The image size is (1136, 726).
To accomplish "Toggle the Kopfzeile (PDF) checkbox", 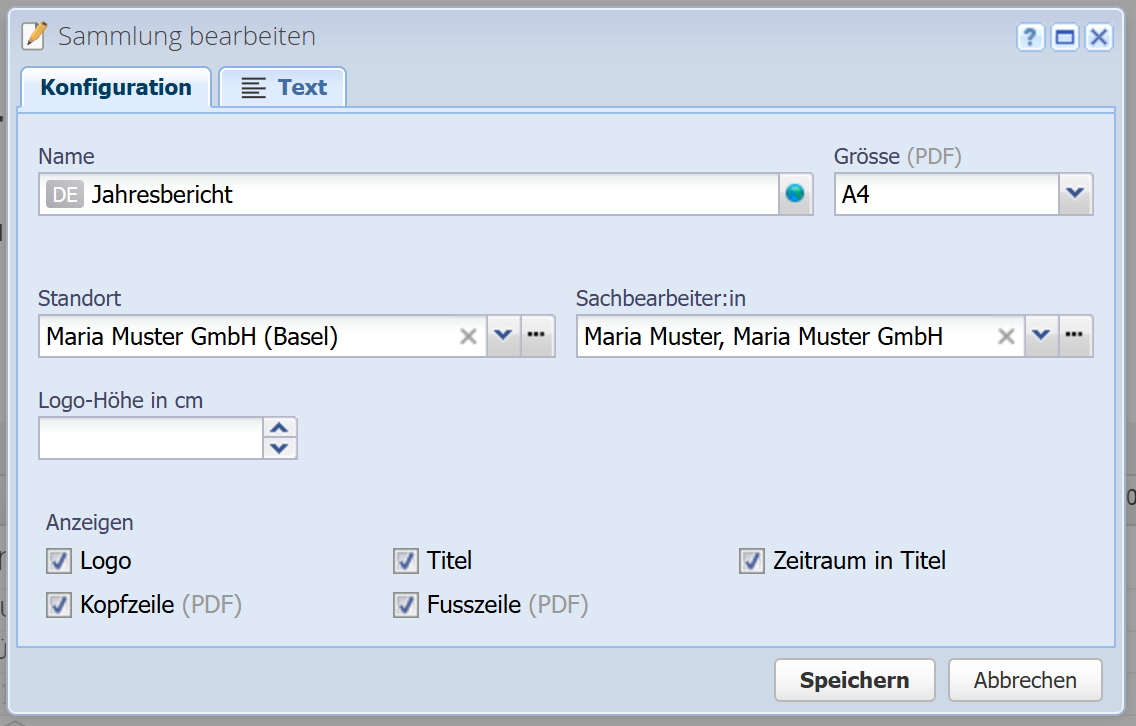I will [59, 605].
